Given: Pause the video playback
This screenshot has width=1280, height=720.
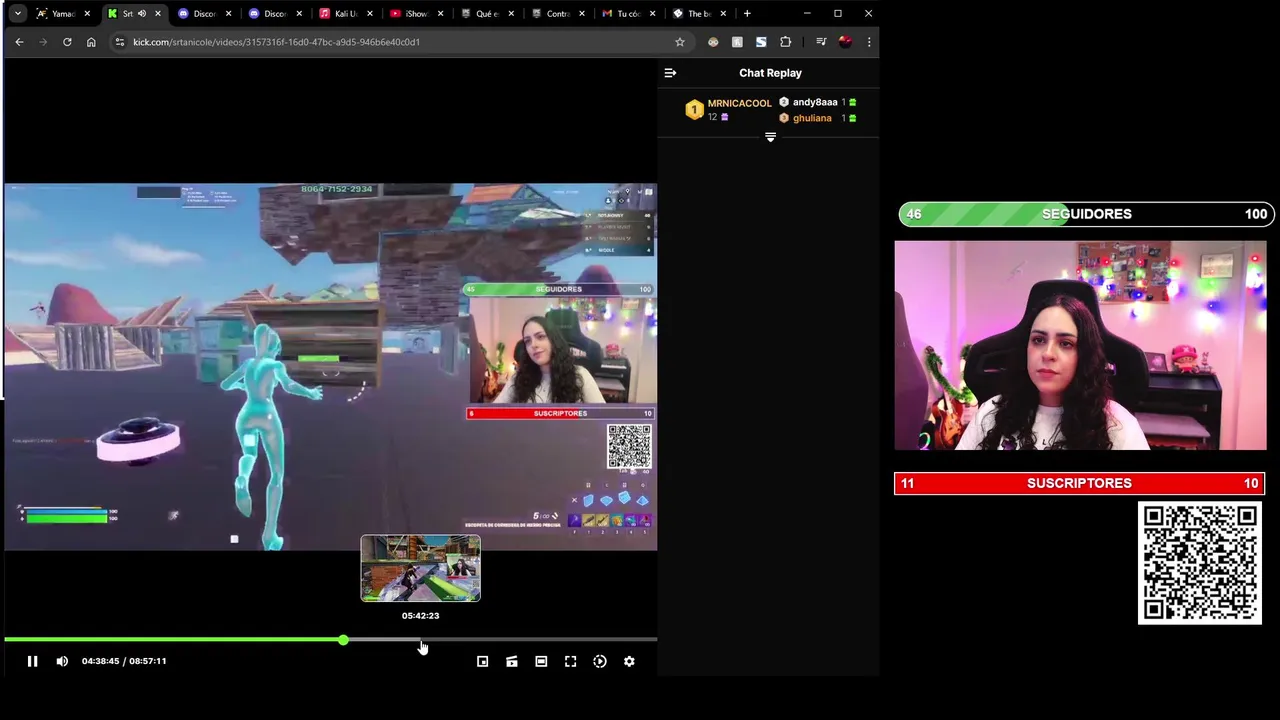Looking at the screenshot, I should (32, 661).
